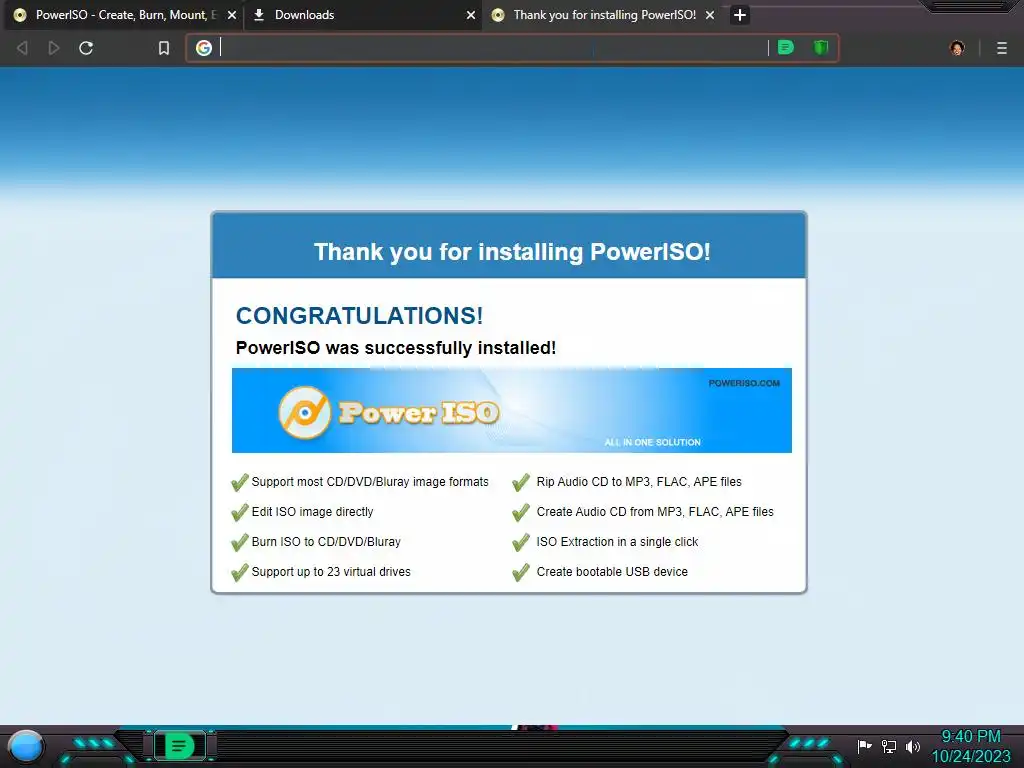Bookmark this page with bookmark icon
The width and height of the screenshot is (1024, 768).
164,48
